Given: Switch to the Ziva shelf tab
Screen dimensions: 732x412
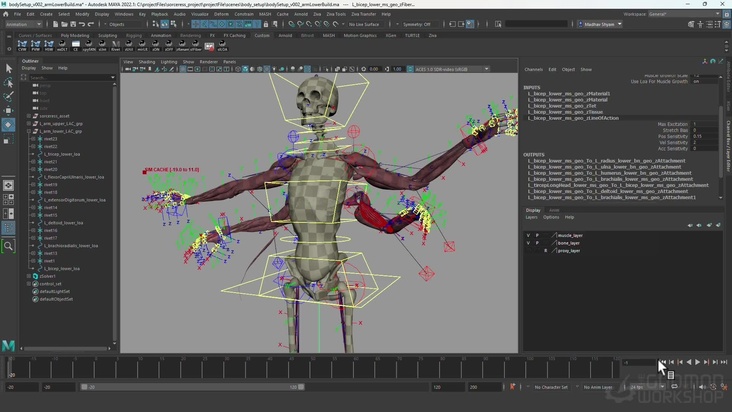Looking at the screenshot, I should coord(432,35).
